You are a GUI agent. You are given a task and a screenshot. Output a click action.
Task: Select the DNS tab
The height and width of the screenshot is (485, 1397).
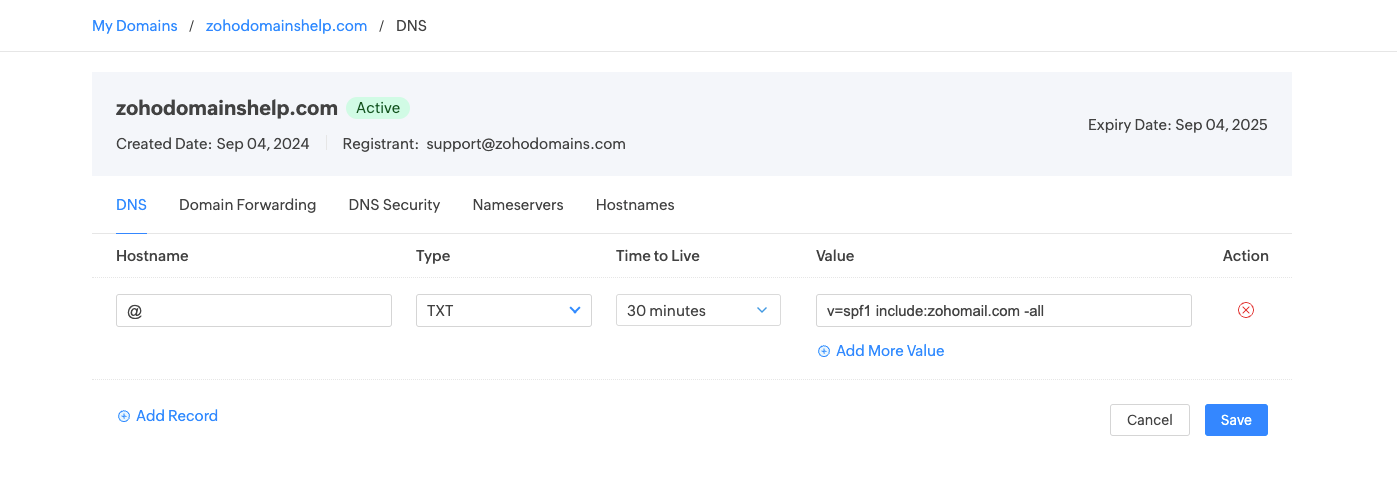[131, 205]
